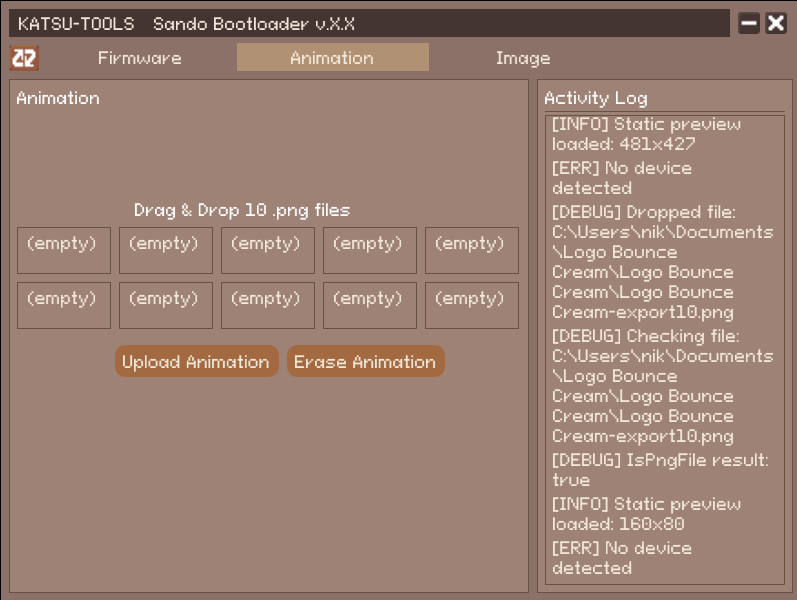This screenshot has width=797, height=600.
Task: Select the fourth empty frame slot in the bottom row
Action: point(370,305)
